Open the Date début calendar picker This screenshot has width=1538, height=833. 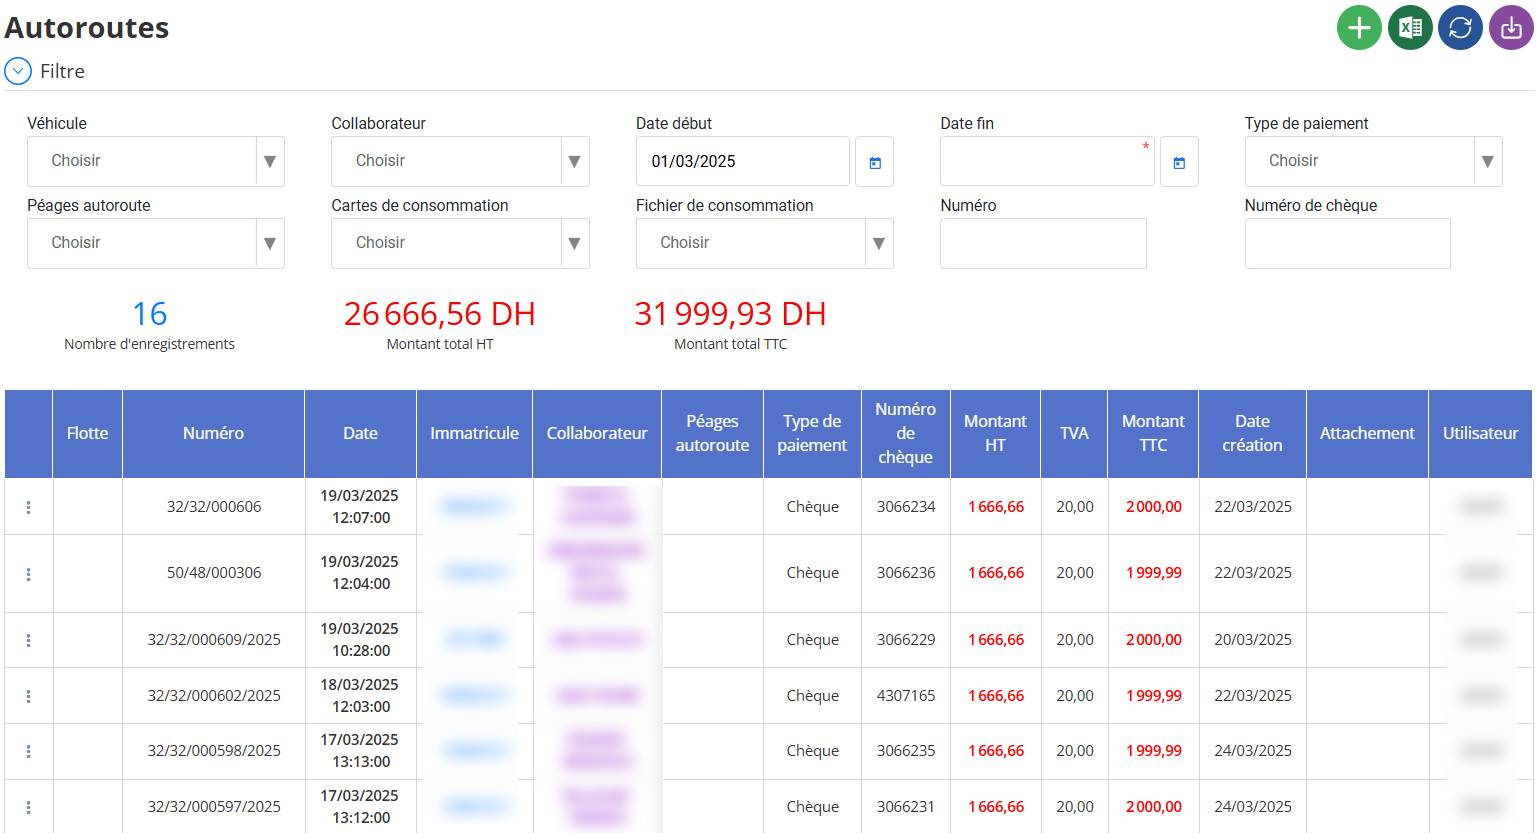(x=874, y=162)
